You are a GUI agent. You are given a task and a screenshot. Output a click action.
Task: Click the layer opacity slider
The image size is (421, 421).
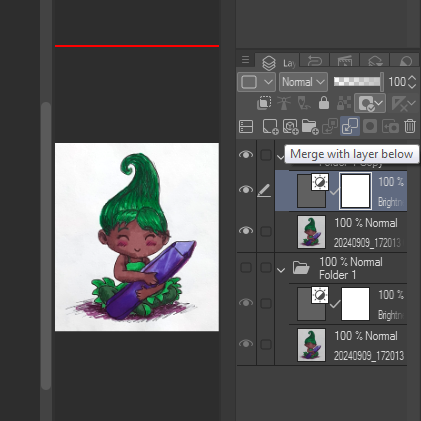point(357,82)
